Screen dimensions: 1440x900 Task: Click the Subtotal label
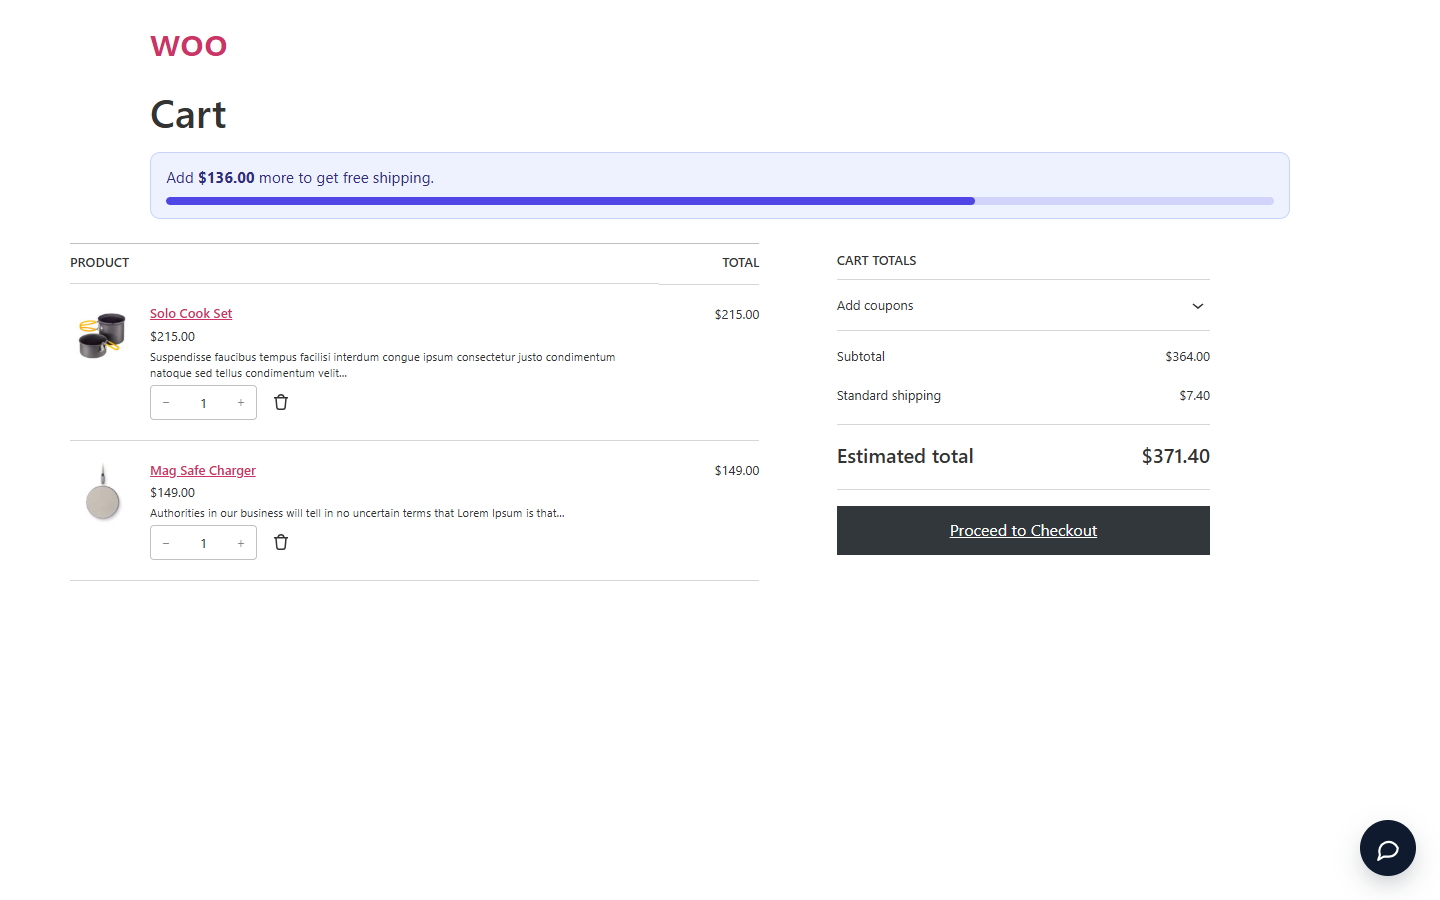tap(861, 357)
